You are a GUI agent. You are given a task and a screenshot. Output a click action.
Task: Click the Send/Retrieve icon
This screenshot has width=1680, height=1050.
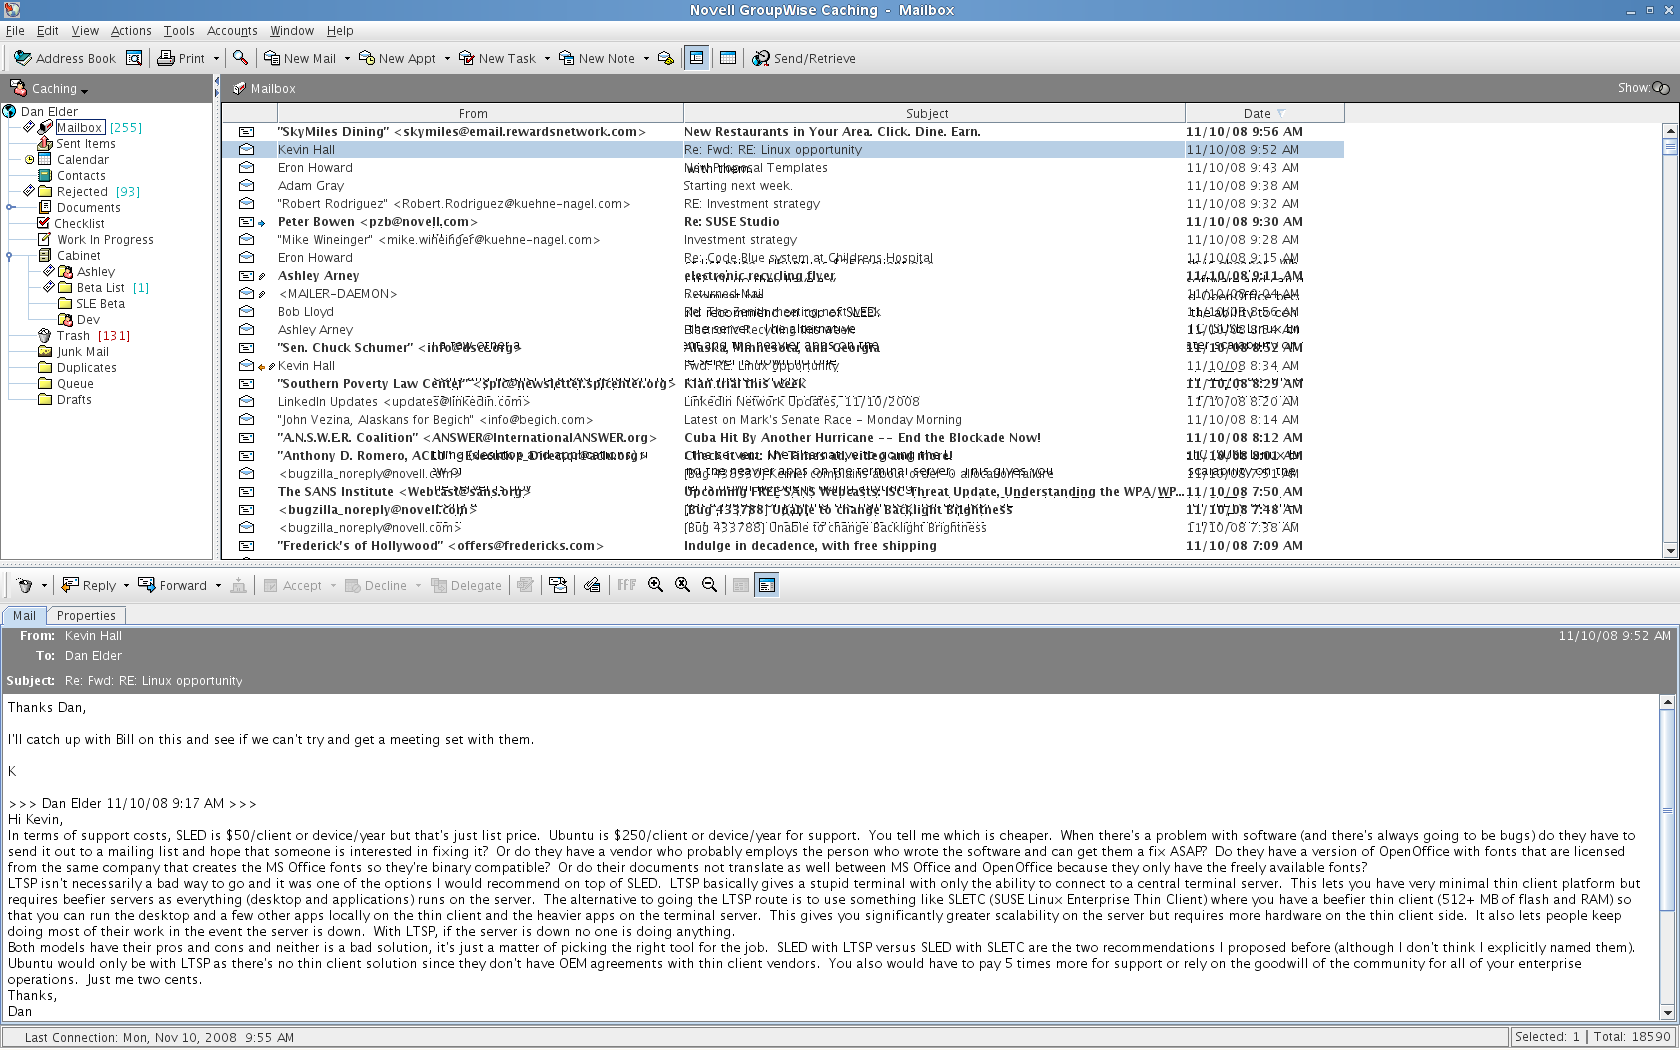[761, 58]
